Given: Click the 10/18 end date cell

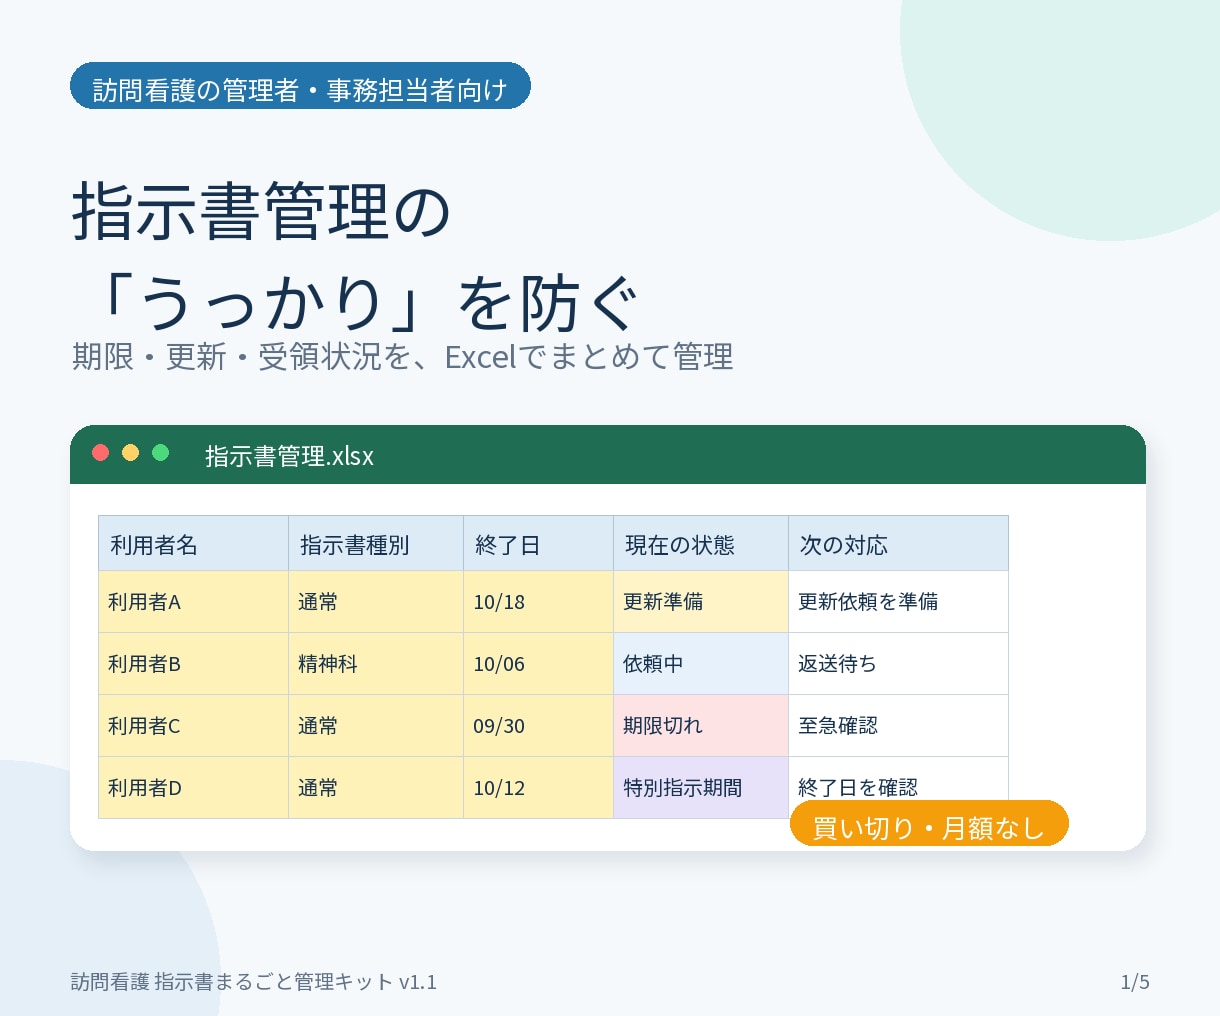Looking at the screenshot, I should click(x=538, y=602).
